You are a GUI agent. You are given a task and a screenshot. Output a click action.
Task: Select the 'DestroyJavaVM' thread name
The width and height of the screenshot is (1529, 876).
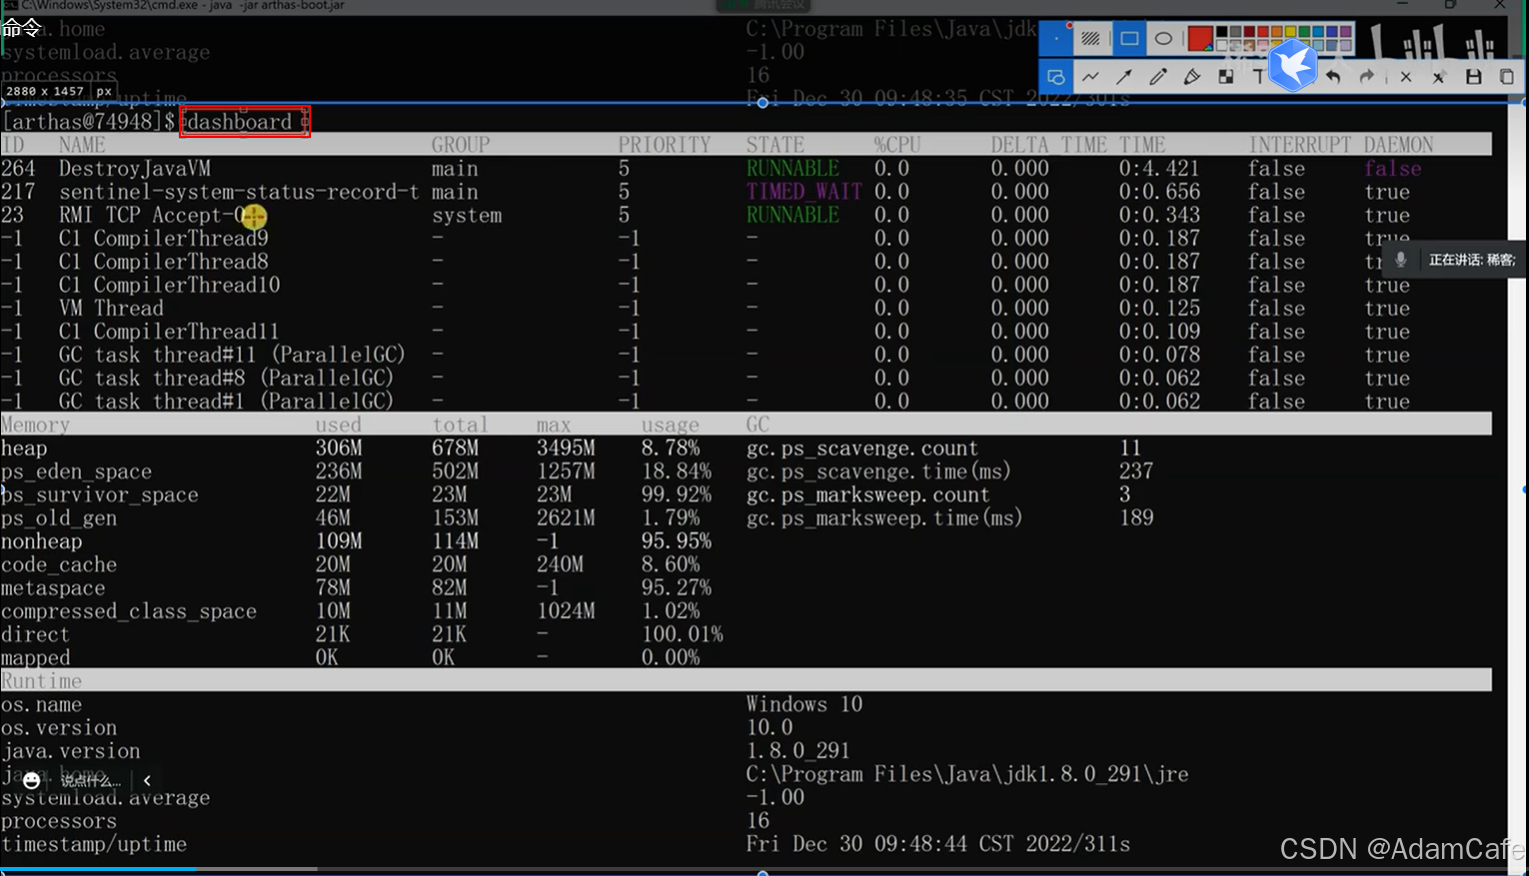click(x=135, y=168)
